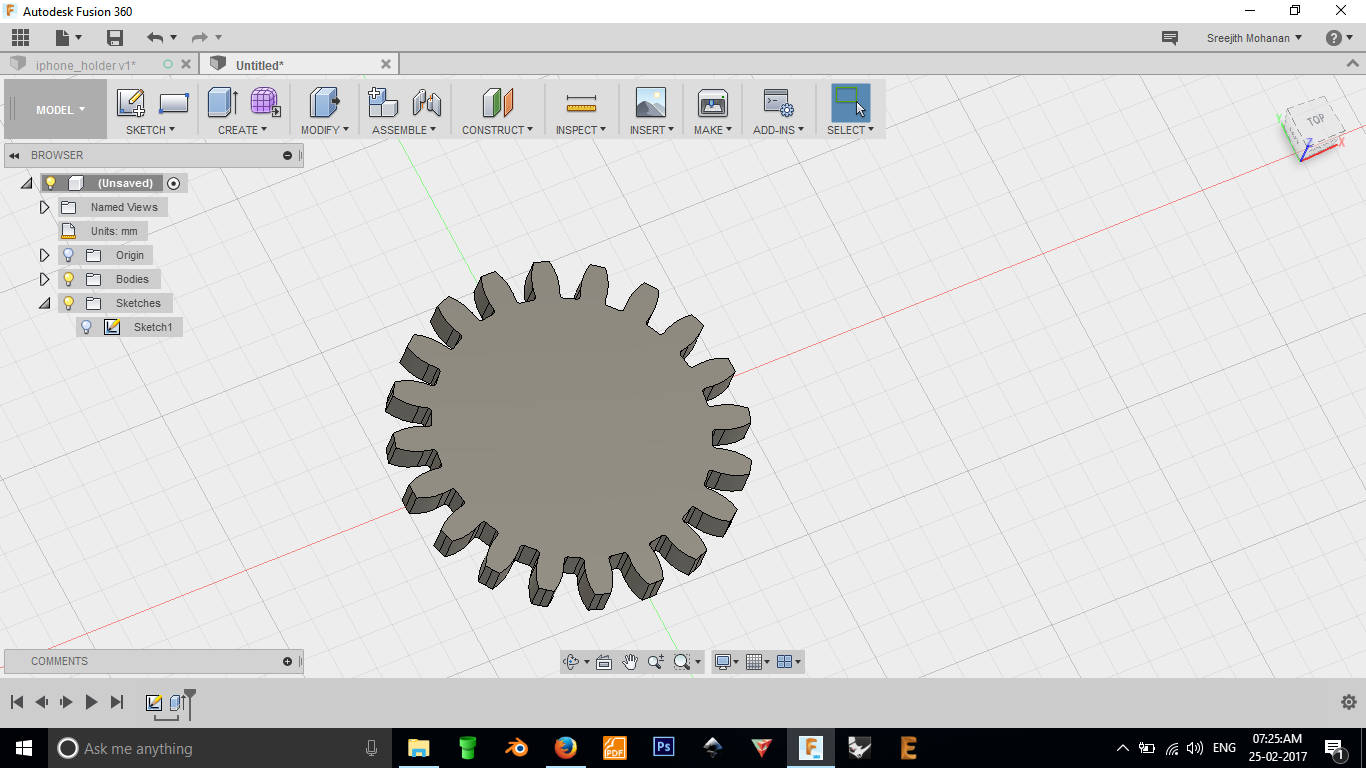Undo the last action
1366x768 pixels.
[155, 38]
